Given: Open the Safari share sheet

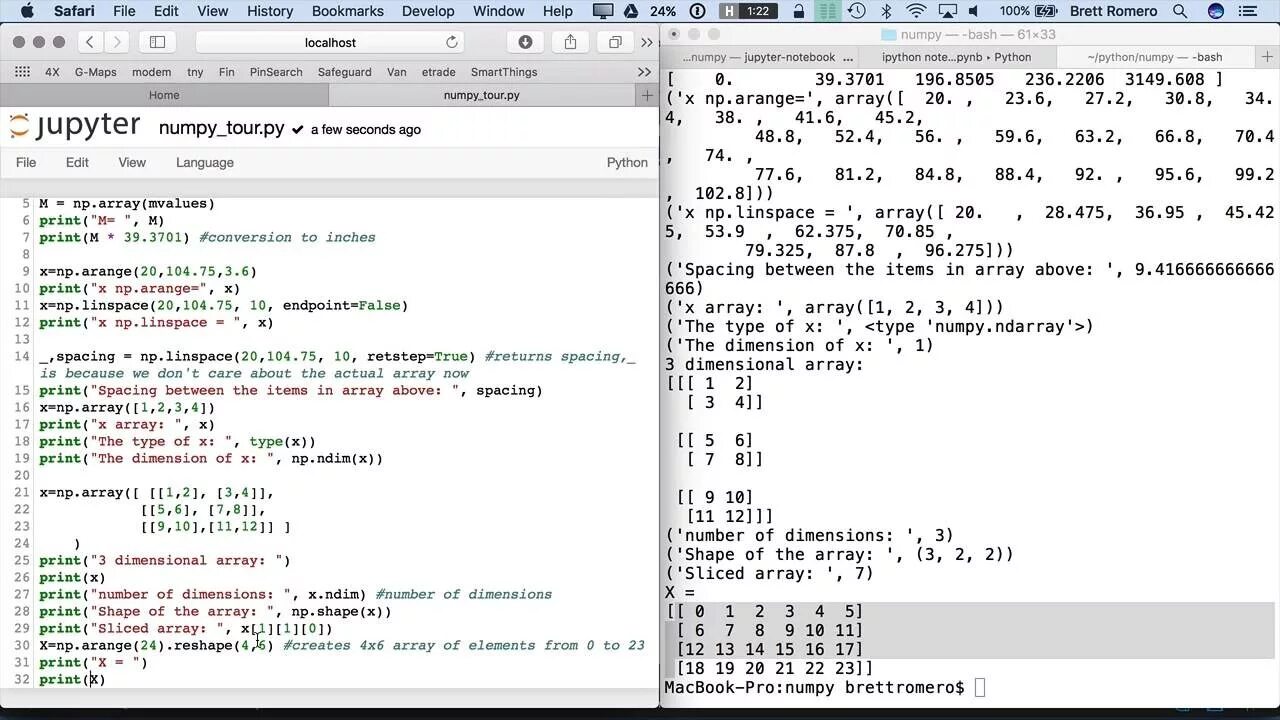Looking at the screenshot, I should coord(570,42).
